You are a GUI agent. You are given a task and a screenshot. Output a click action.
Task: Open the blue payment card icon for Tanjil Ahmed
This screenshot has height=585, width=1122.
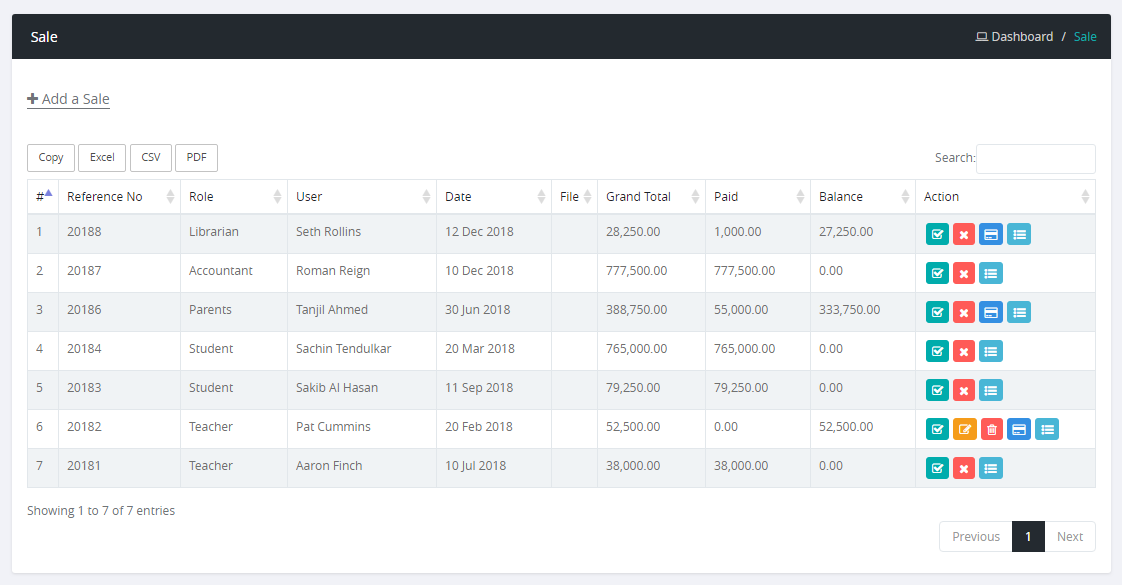[991, 312]
